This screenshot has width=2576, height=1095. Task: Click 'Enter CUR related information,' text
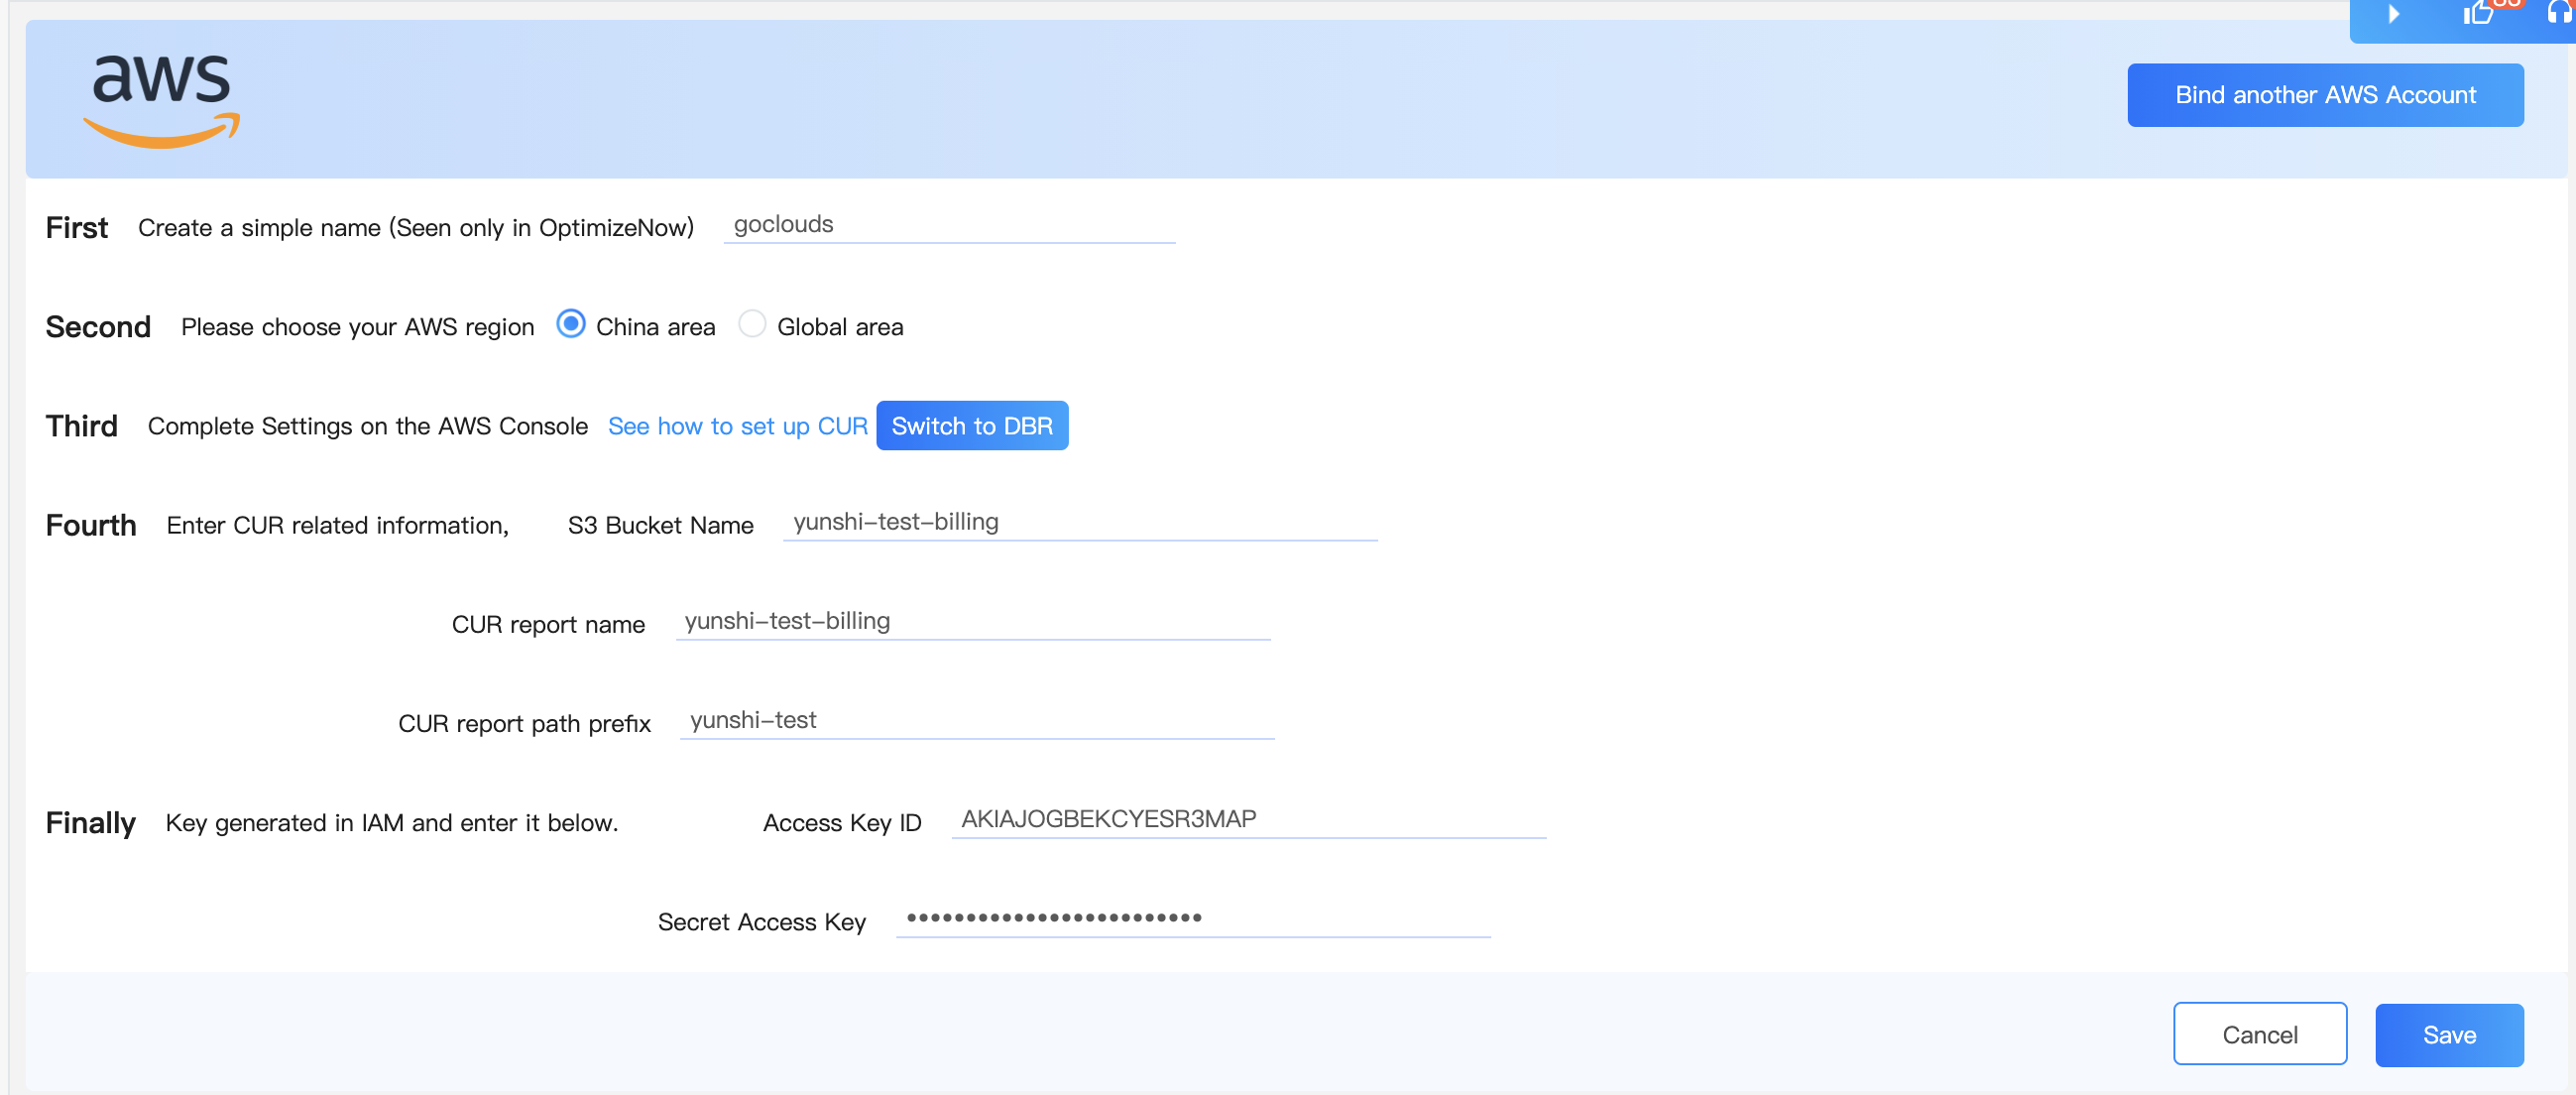coord(337,525)
